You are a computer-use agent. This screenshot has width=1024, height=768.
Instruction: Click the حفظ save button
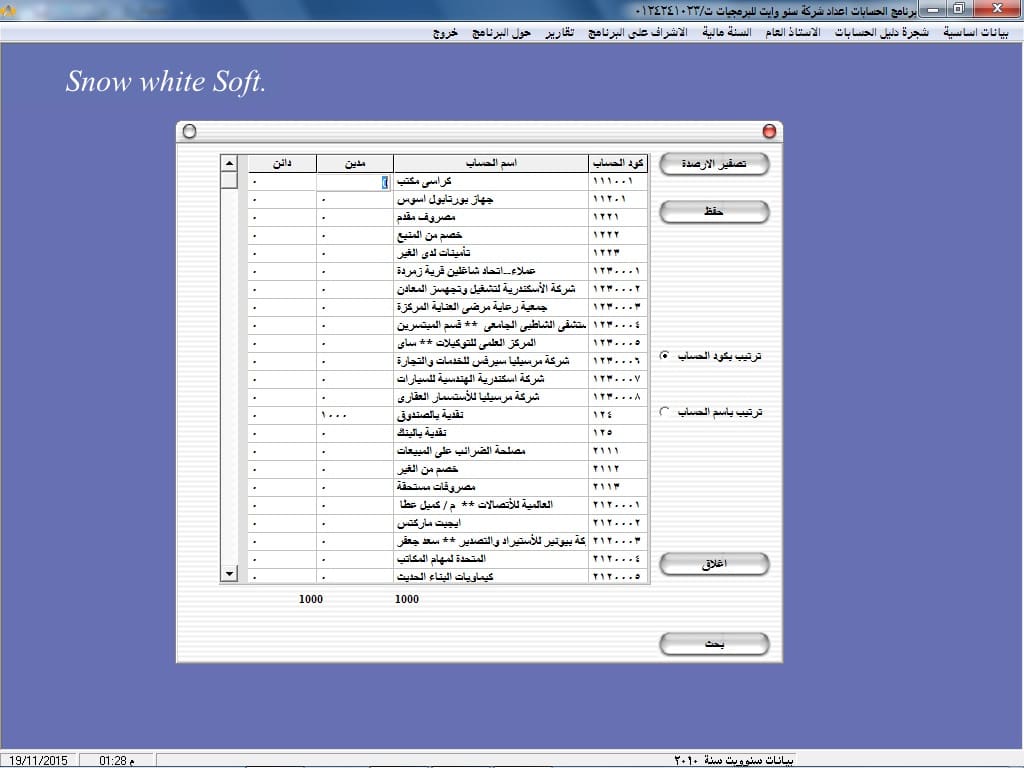[714, 212]
